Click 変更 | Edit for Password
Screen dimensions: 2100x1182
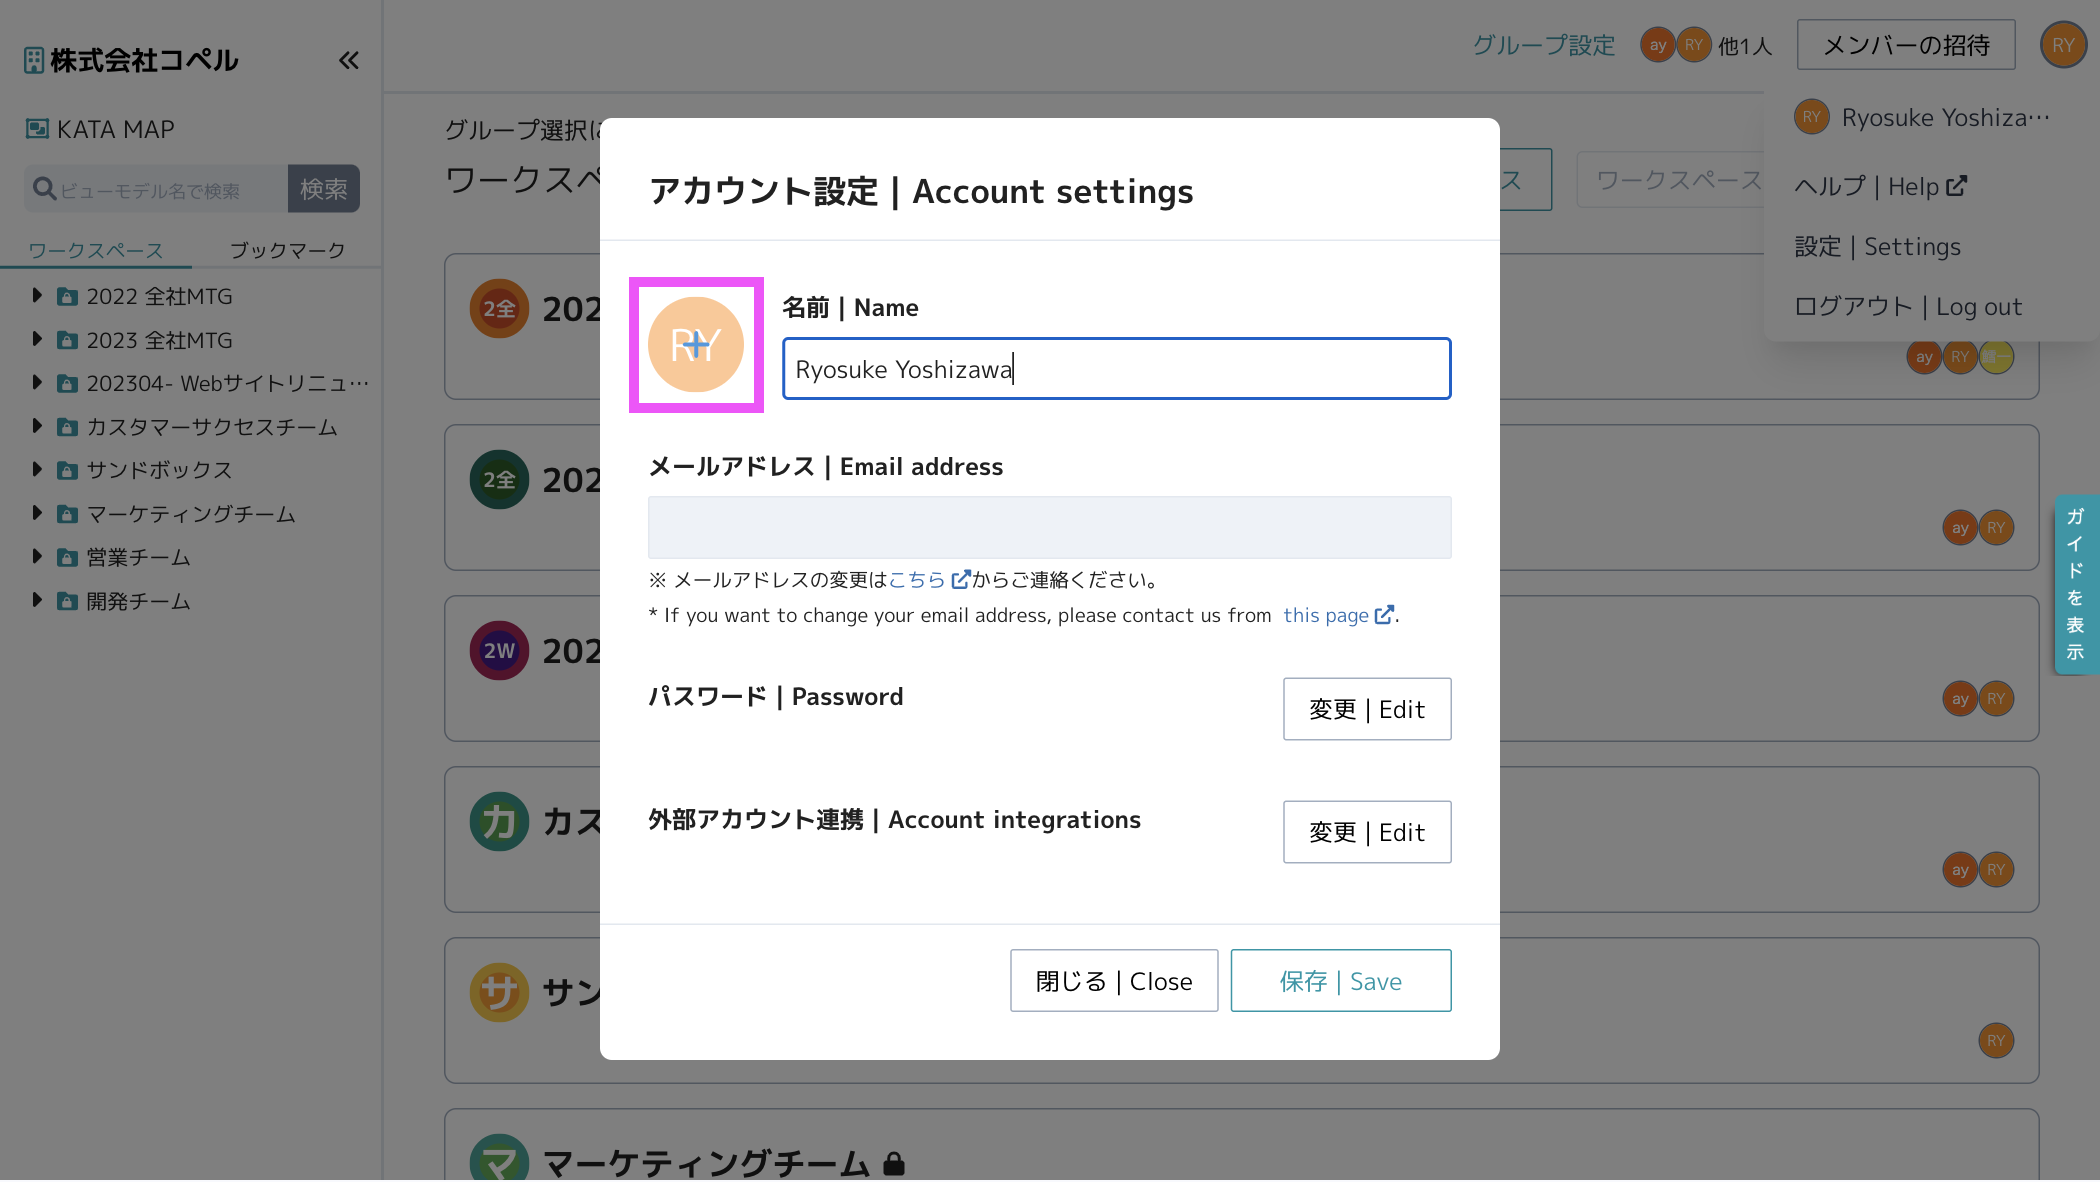click(x=1367, y=710)
